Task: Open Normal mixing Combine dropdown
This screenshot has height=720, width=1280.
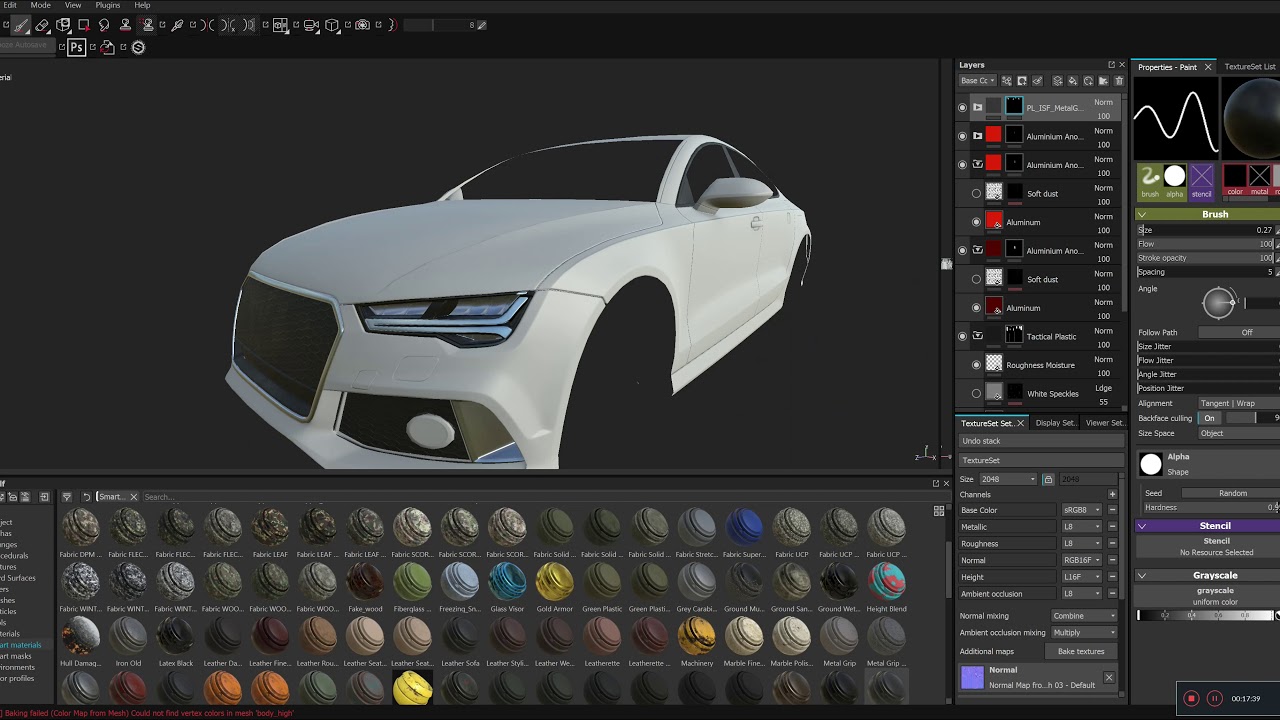Action: (x=1084, y=616)
